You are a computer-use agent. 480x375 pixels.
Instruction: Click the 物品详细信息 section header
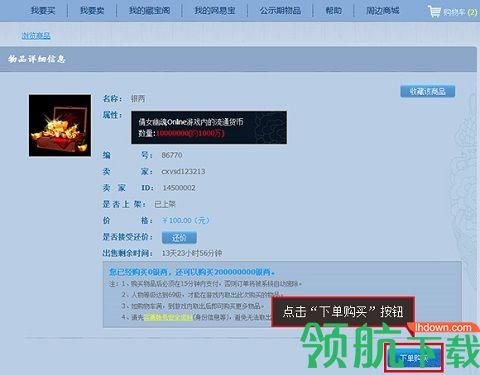pos(37,59)
